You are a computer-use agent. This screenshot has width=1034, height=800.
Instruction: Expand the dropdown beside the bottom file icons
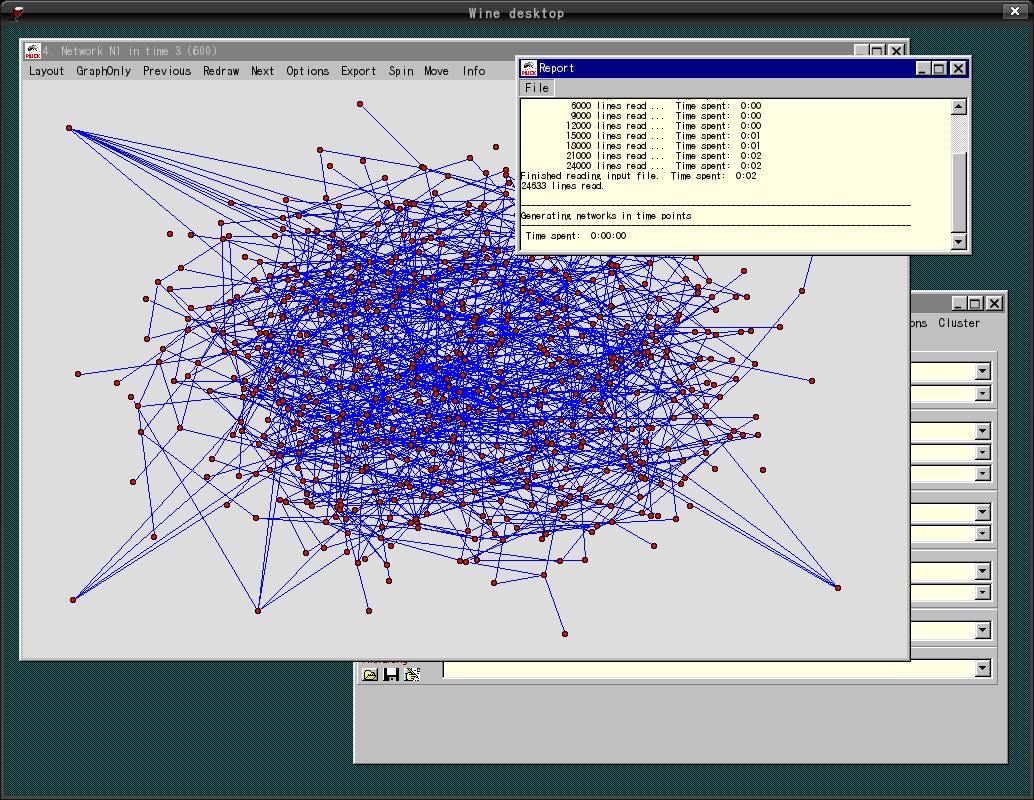click(x=982, y=668)
